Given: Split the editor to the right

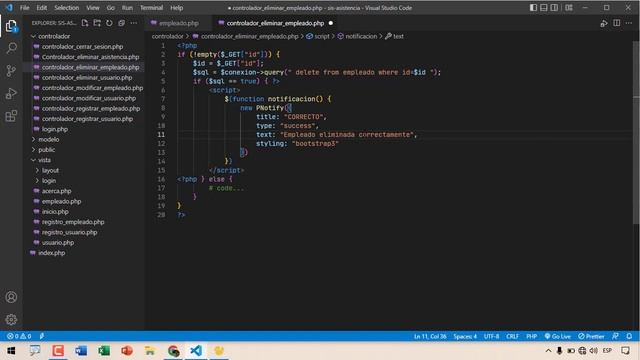Looking at the screenshot, I should pyautogui.click(x=617, y=23).
